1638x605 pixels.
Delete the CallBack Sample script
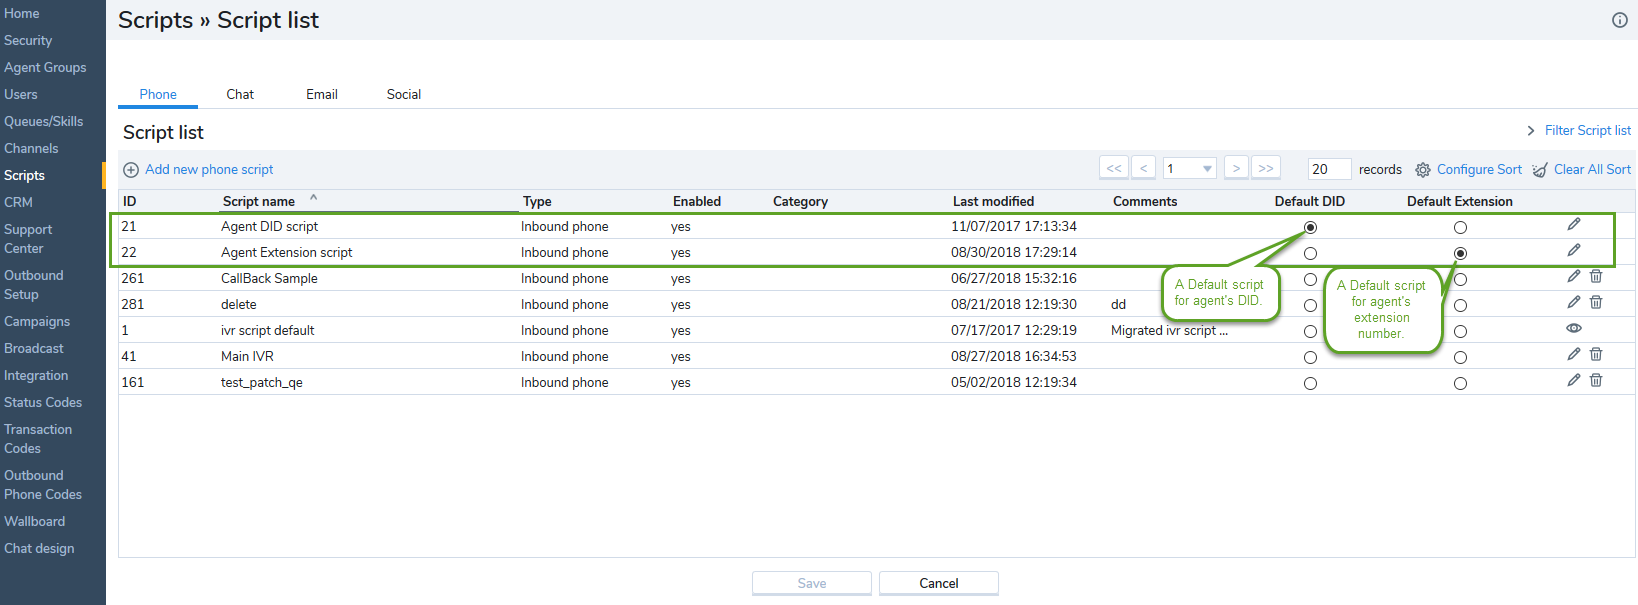[x=1596, y=276]
